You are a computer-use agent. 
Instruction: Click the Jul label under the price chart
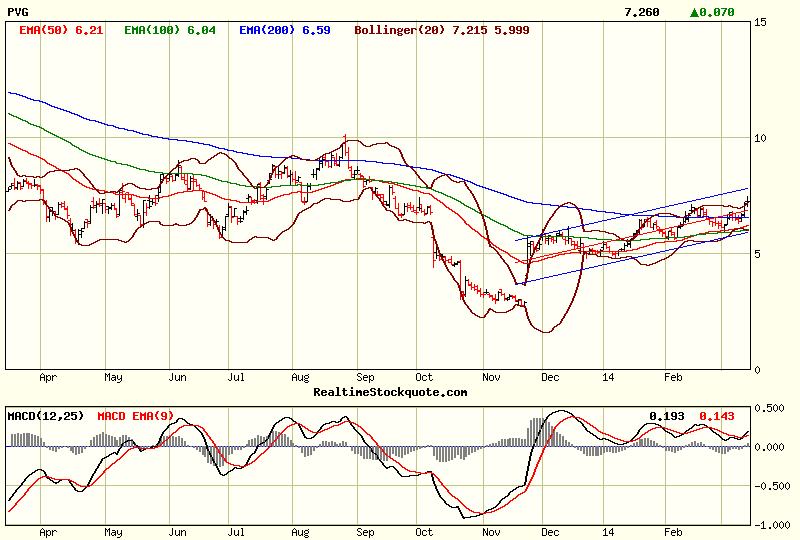click(236, 378)
